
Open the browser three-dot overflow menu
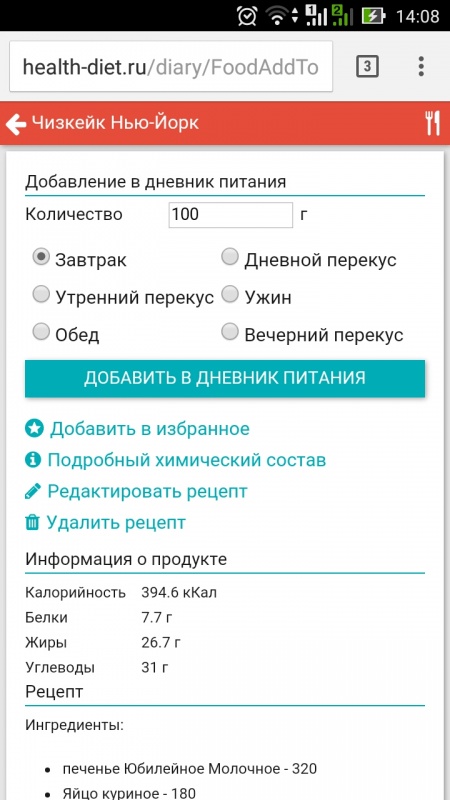(x=420, y=66)
